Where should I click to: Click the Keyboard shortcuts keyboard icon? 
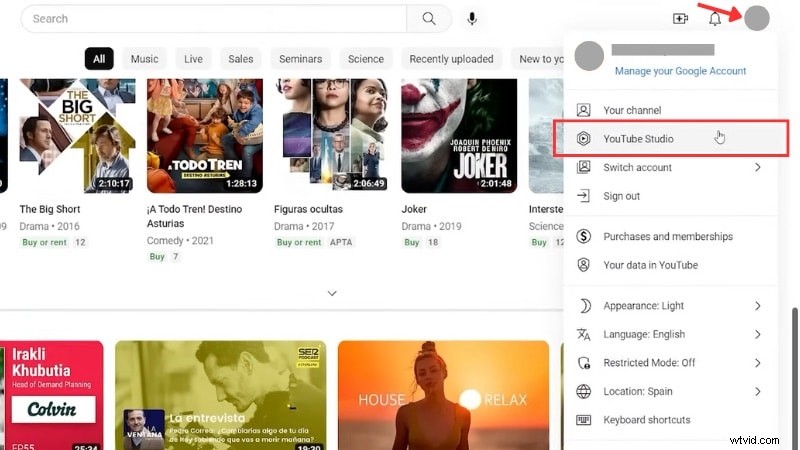click(584, 420)
